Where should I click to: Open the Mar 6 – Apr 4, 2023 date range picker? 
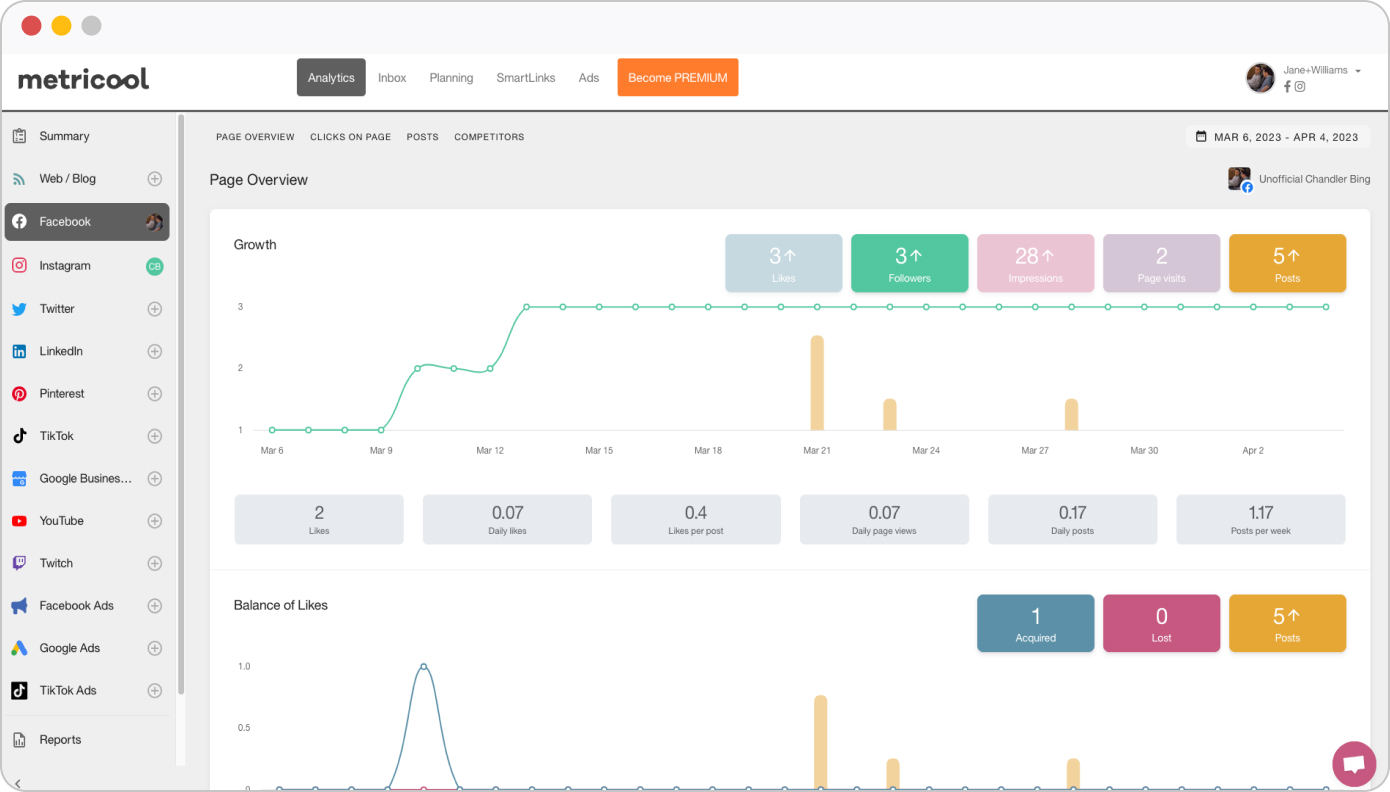[1278, 137]
